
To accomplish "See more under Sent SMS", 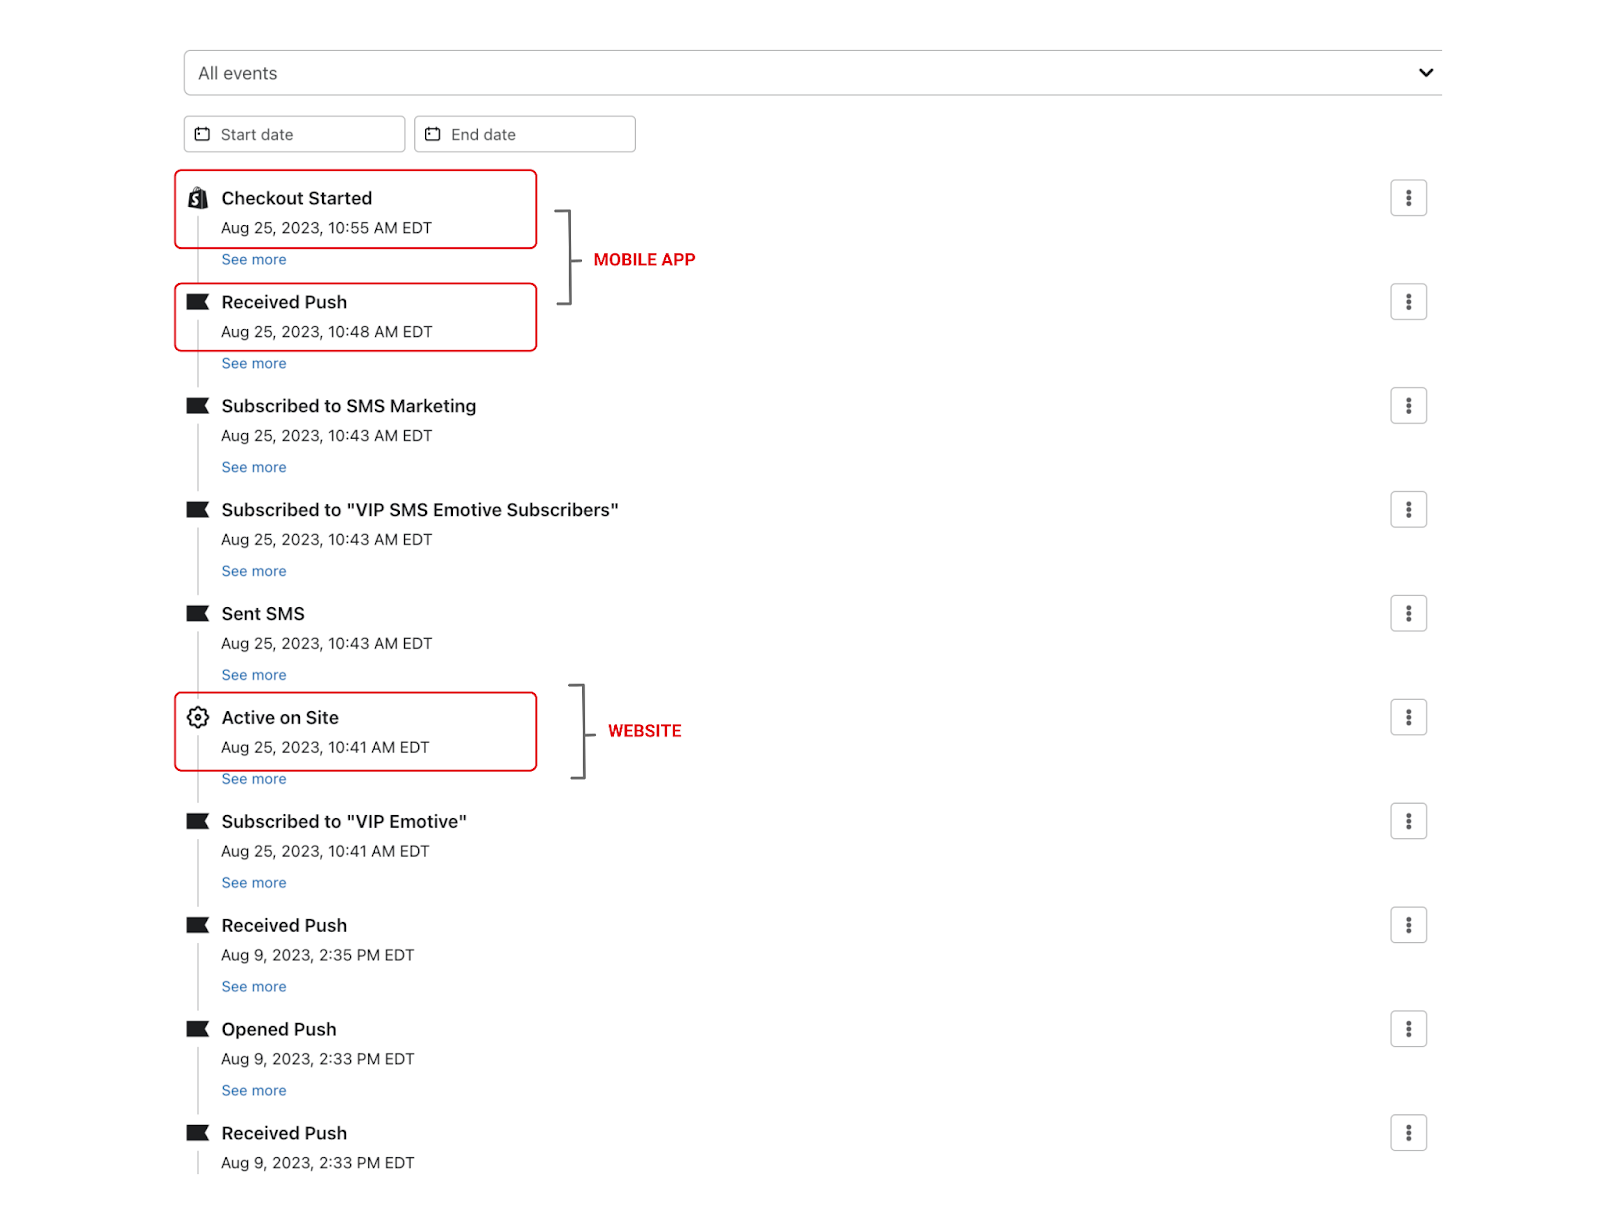I will click(x=254, y=675).
